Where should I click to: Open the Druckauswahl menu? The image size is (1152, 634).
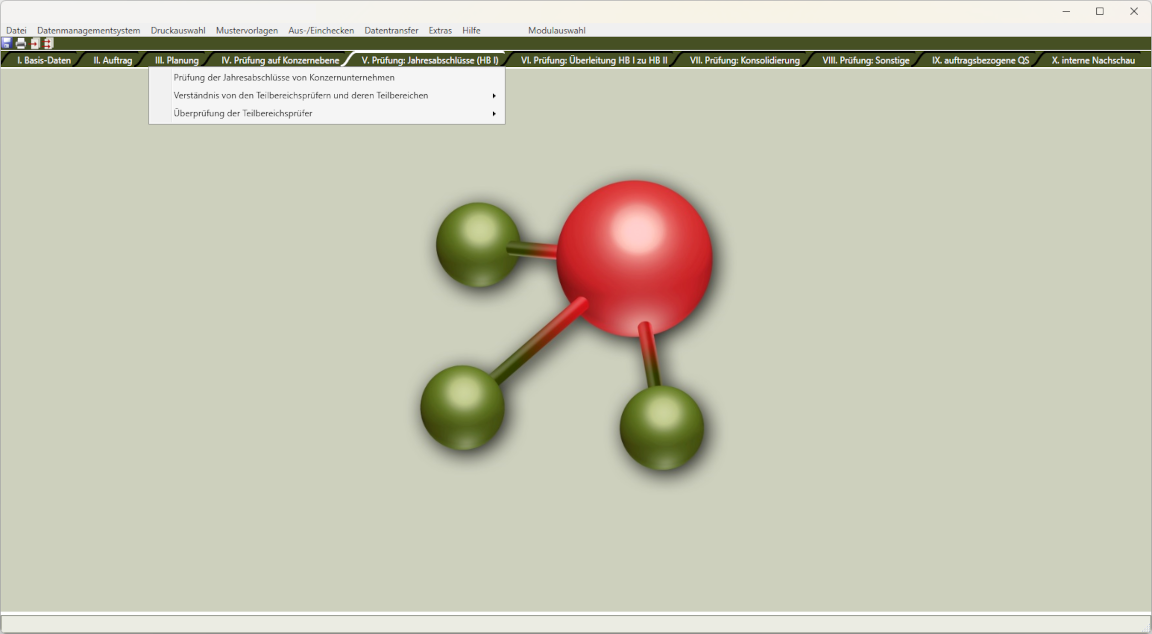pos(178,30)
